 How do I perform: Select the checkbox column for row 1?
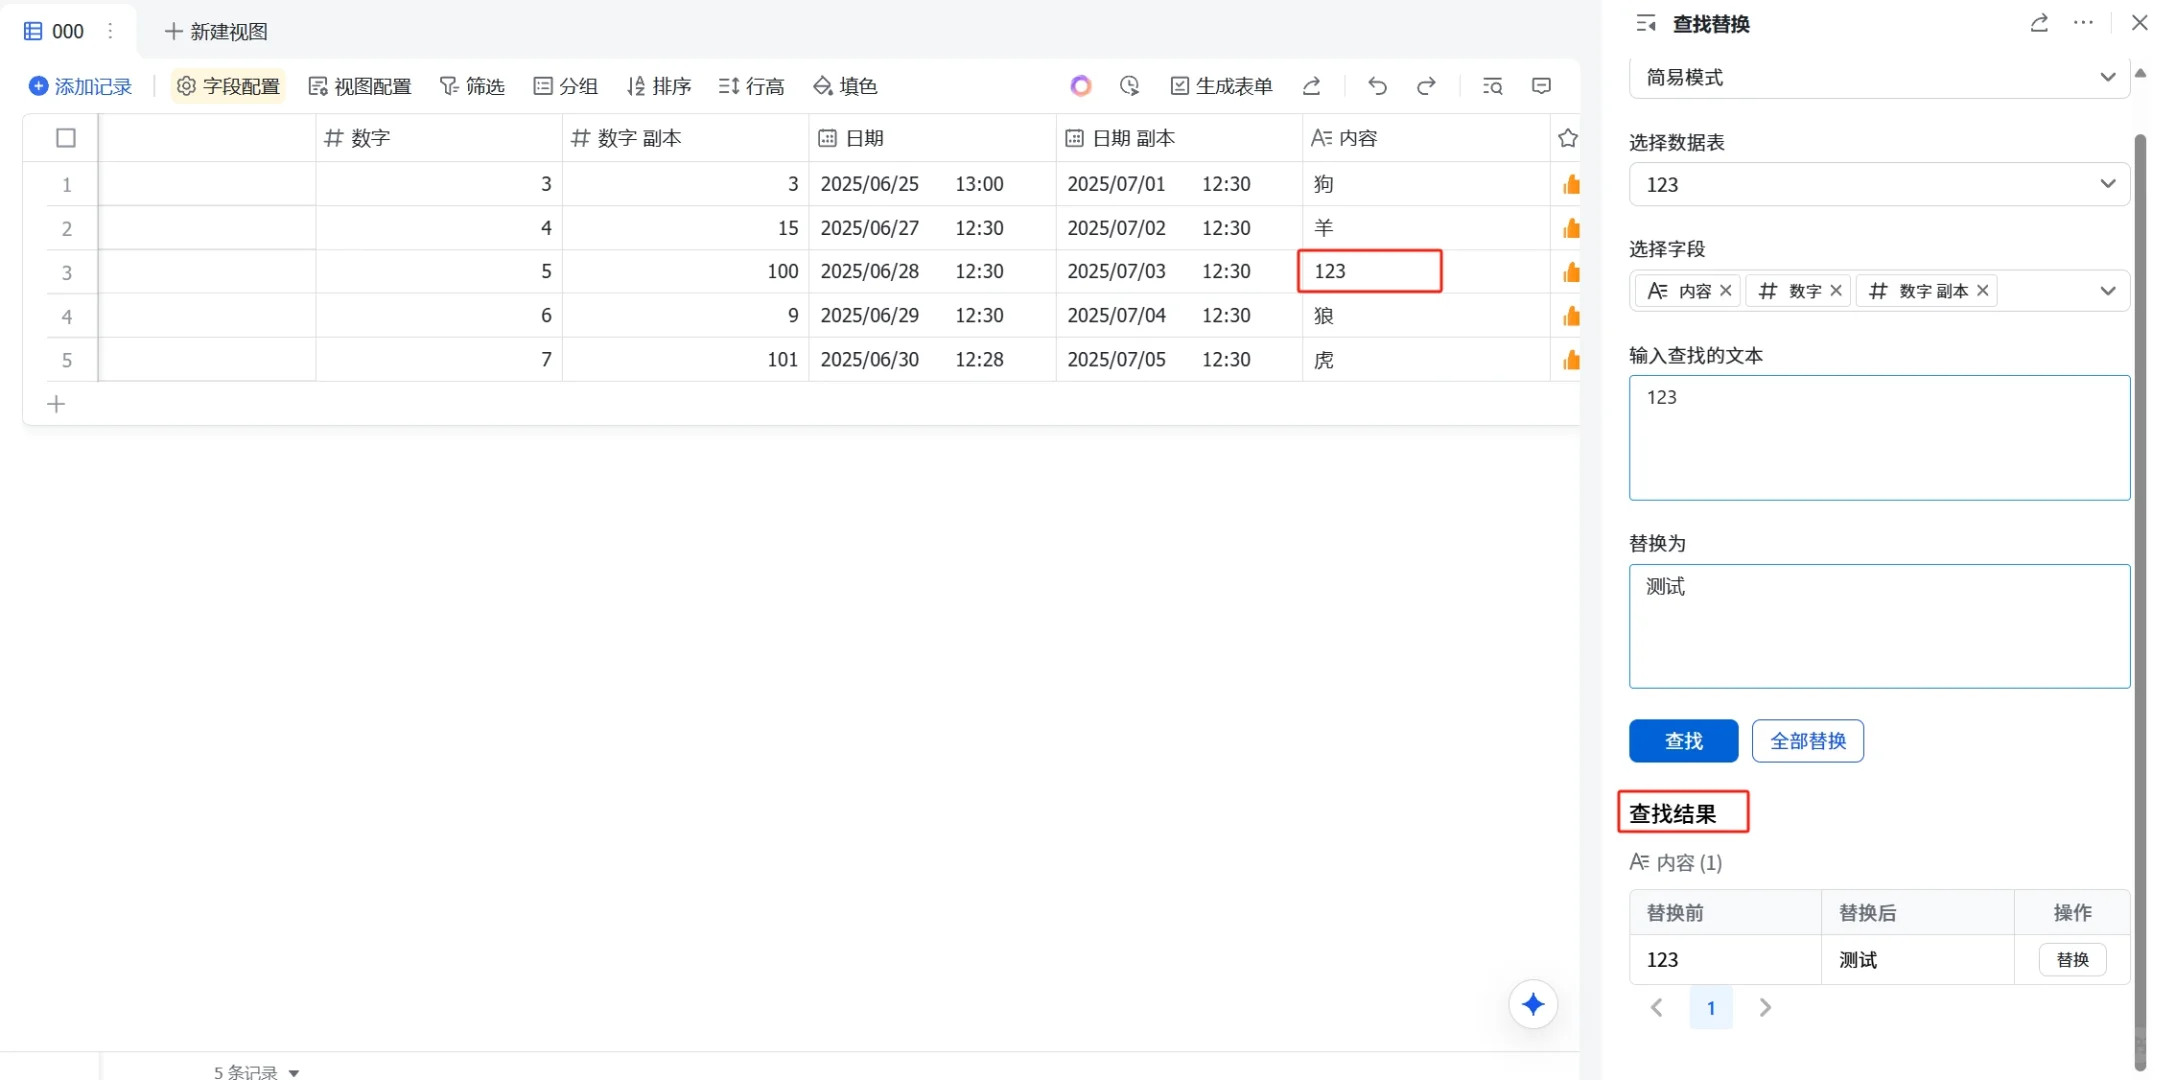point(66,184)
